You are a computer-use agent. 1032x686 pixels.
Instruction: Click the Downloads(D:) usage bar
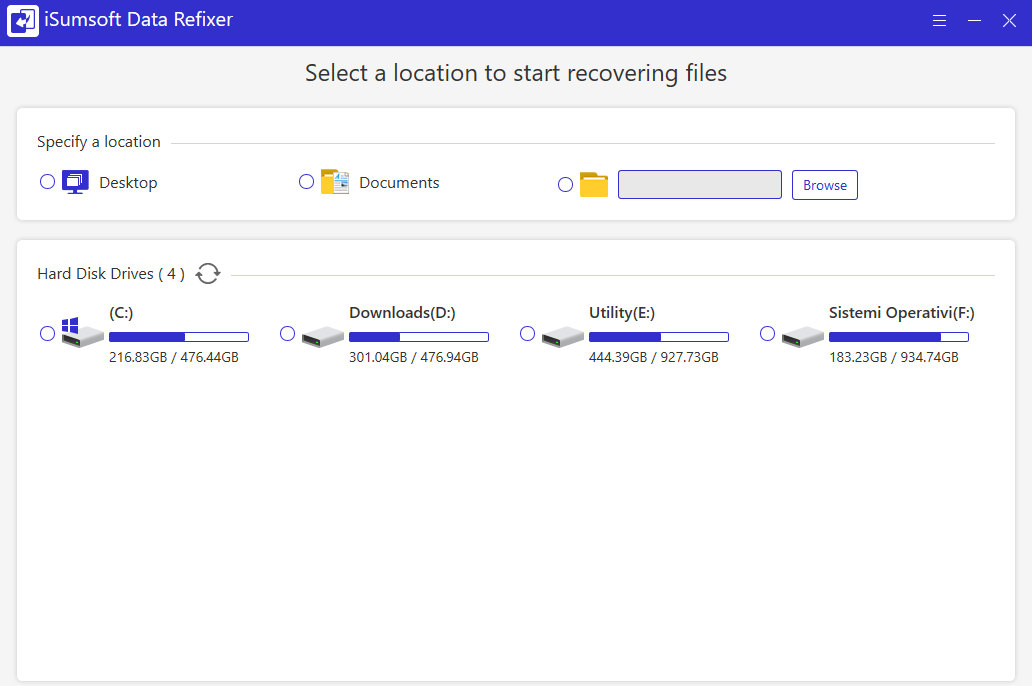tap(419, 337)
